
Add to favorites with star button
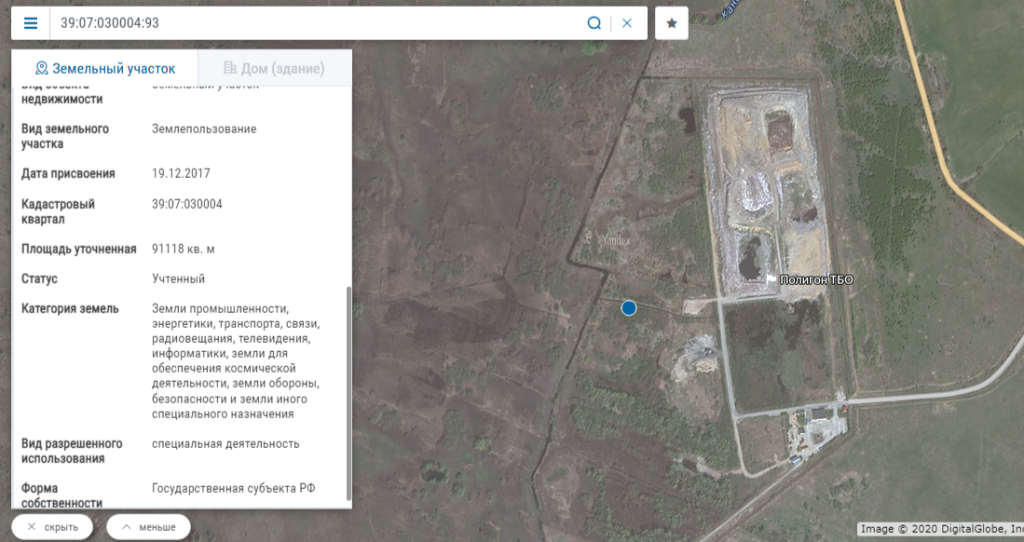tap(671, 24)
